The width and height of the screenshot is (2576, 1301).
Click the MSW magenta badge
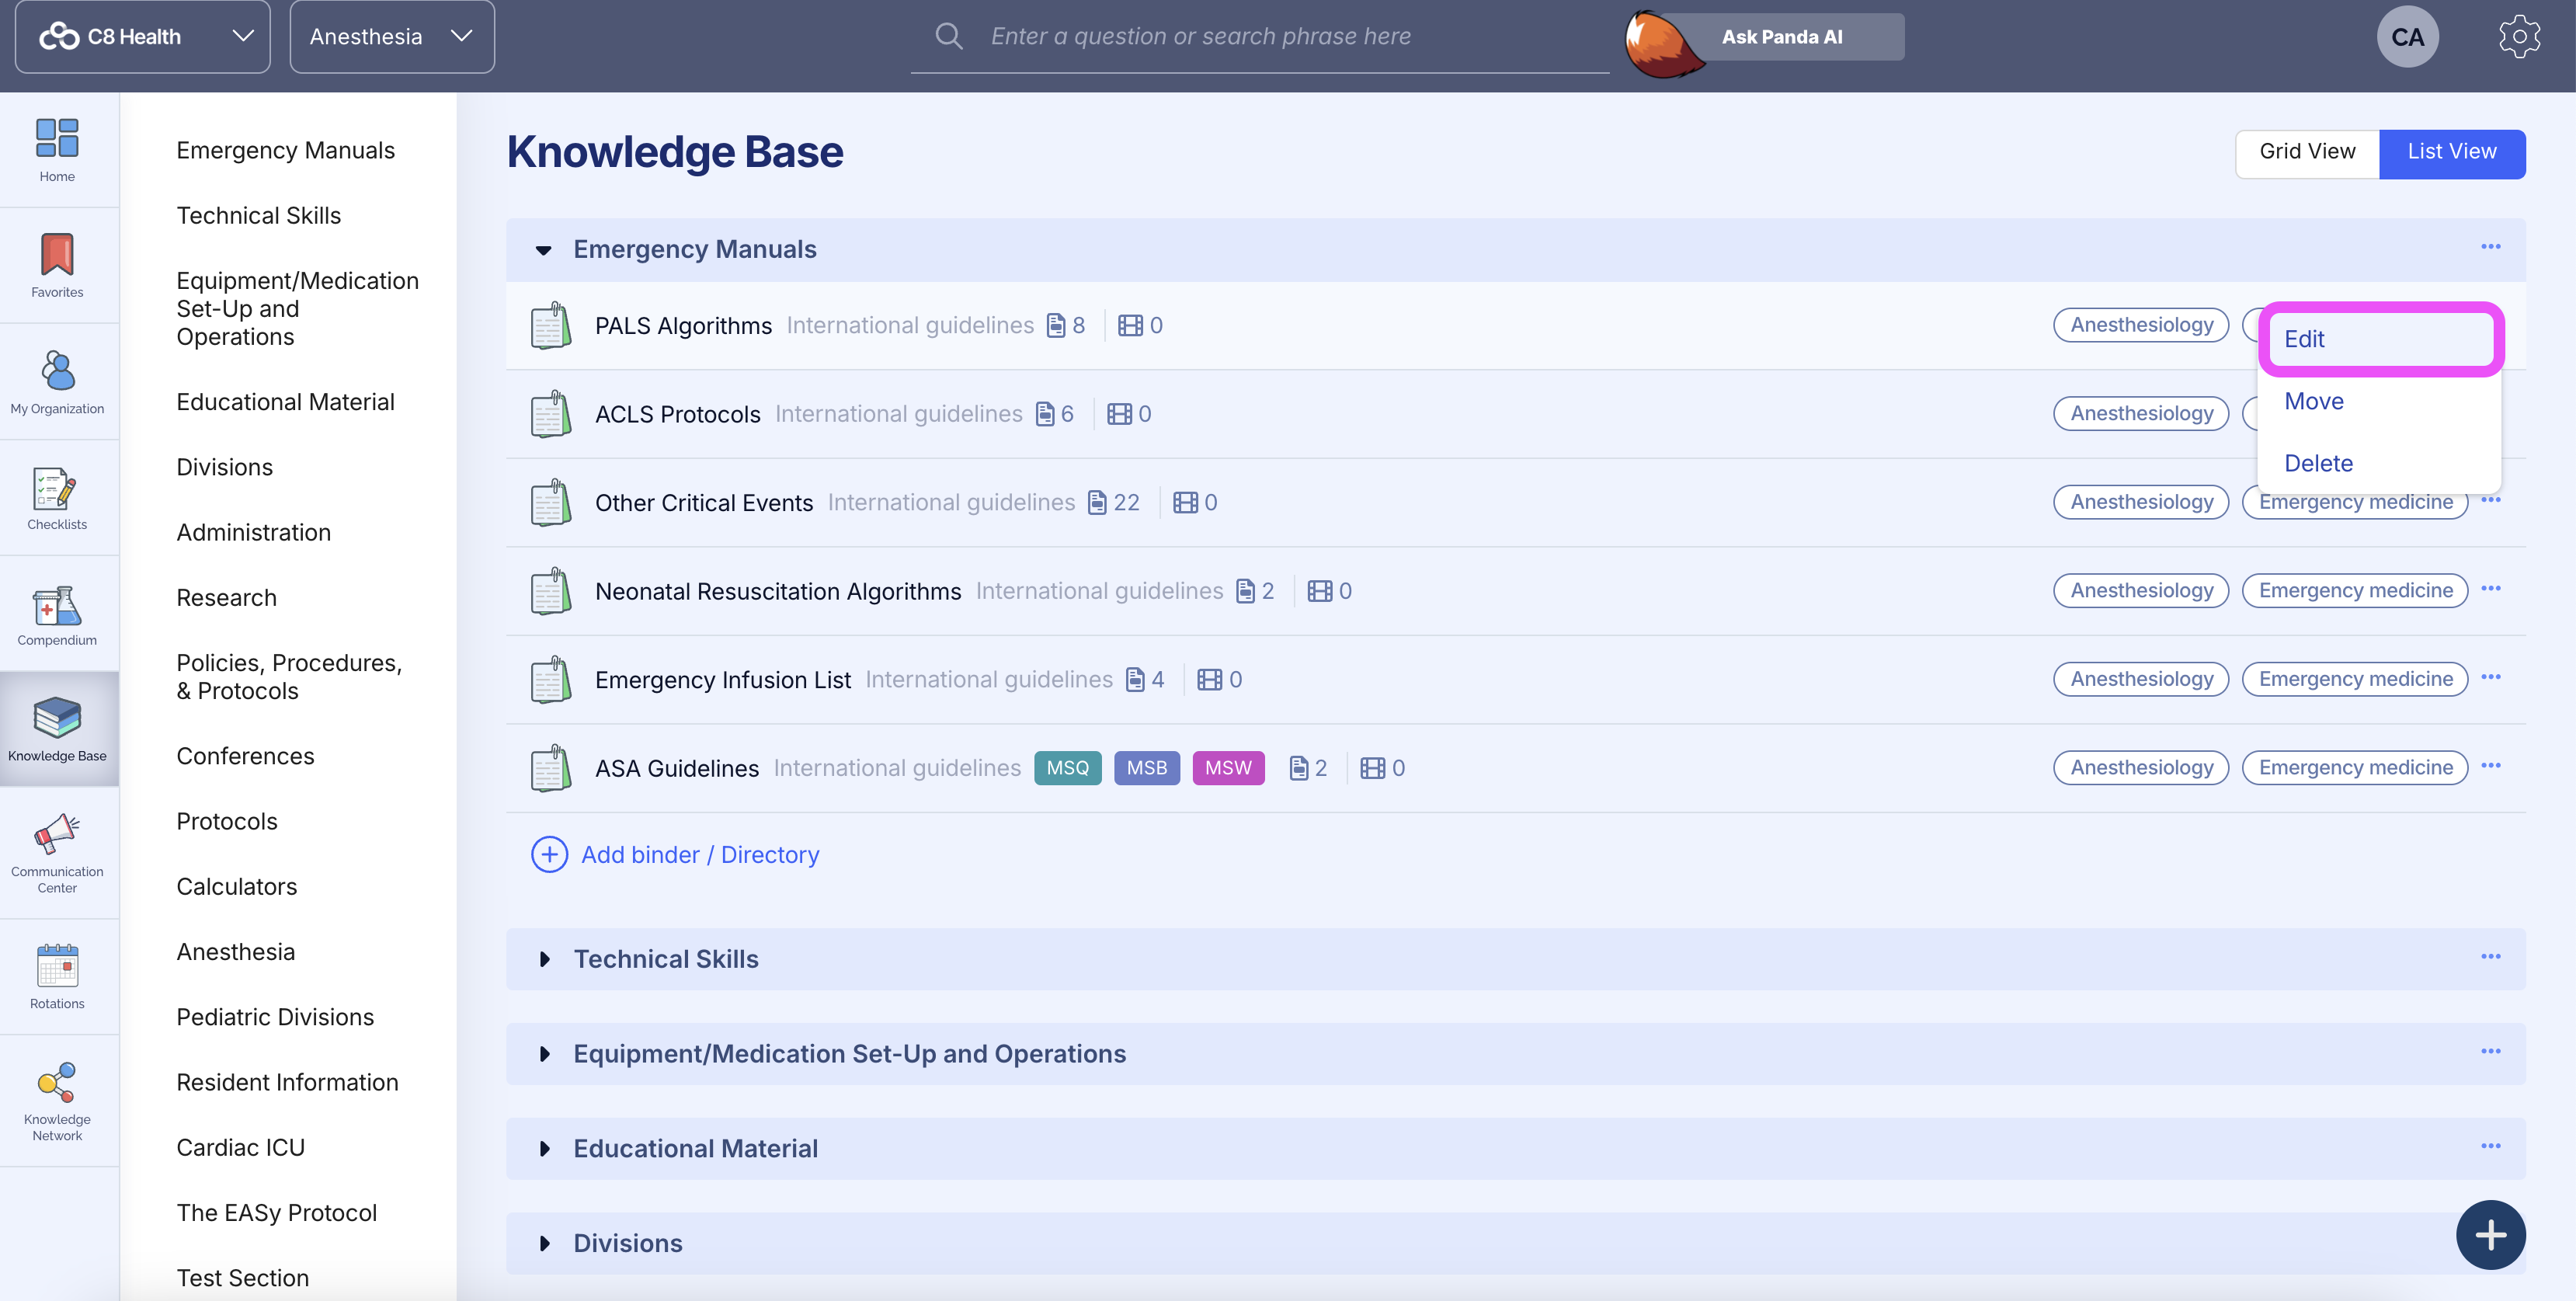pos(1228,768)
